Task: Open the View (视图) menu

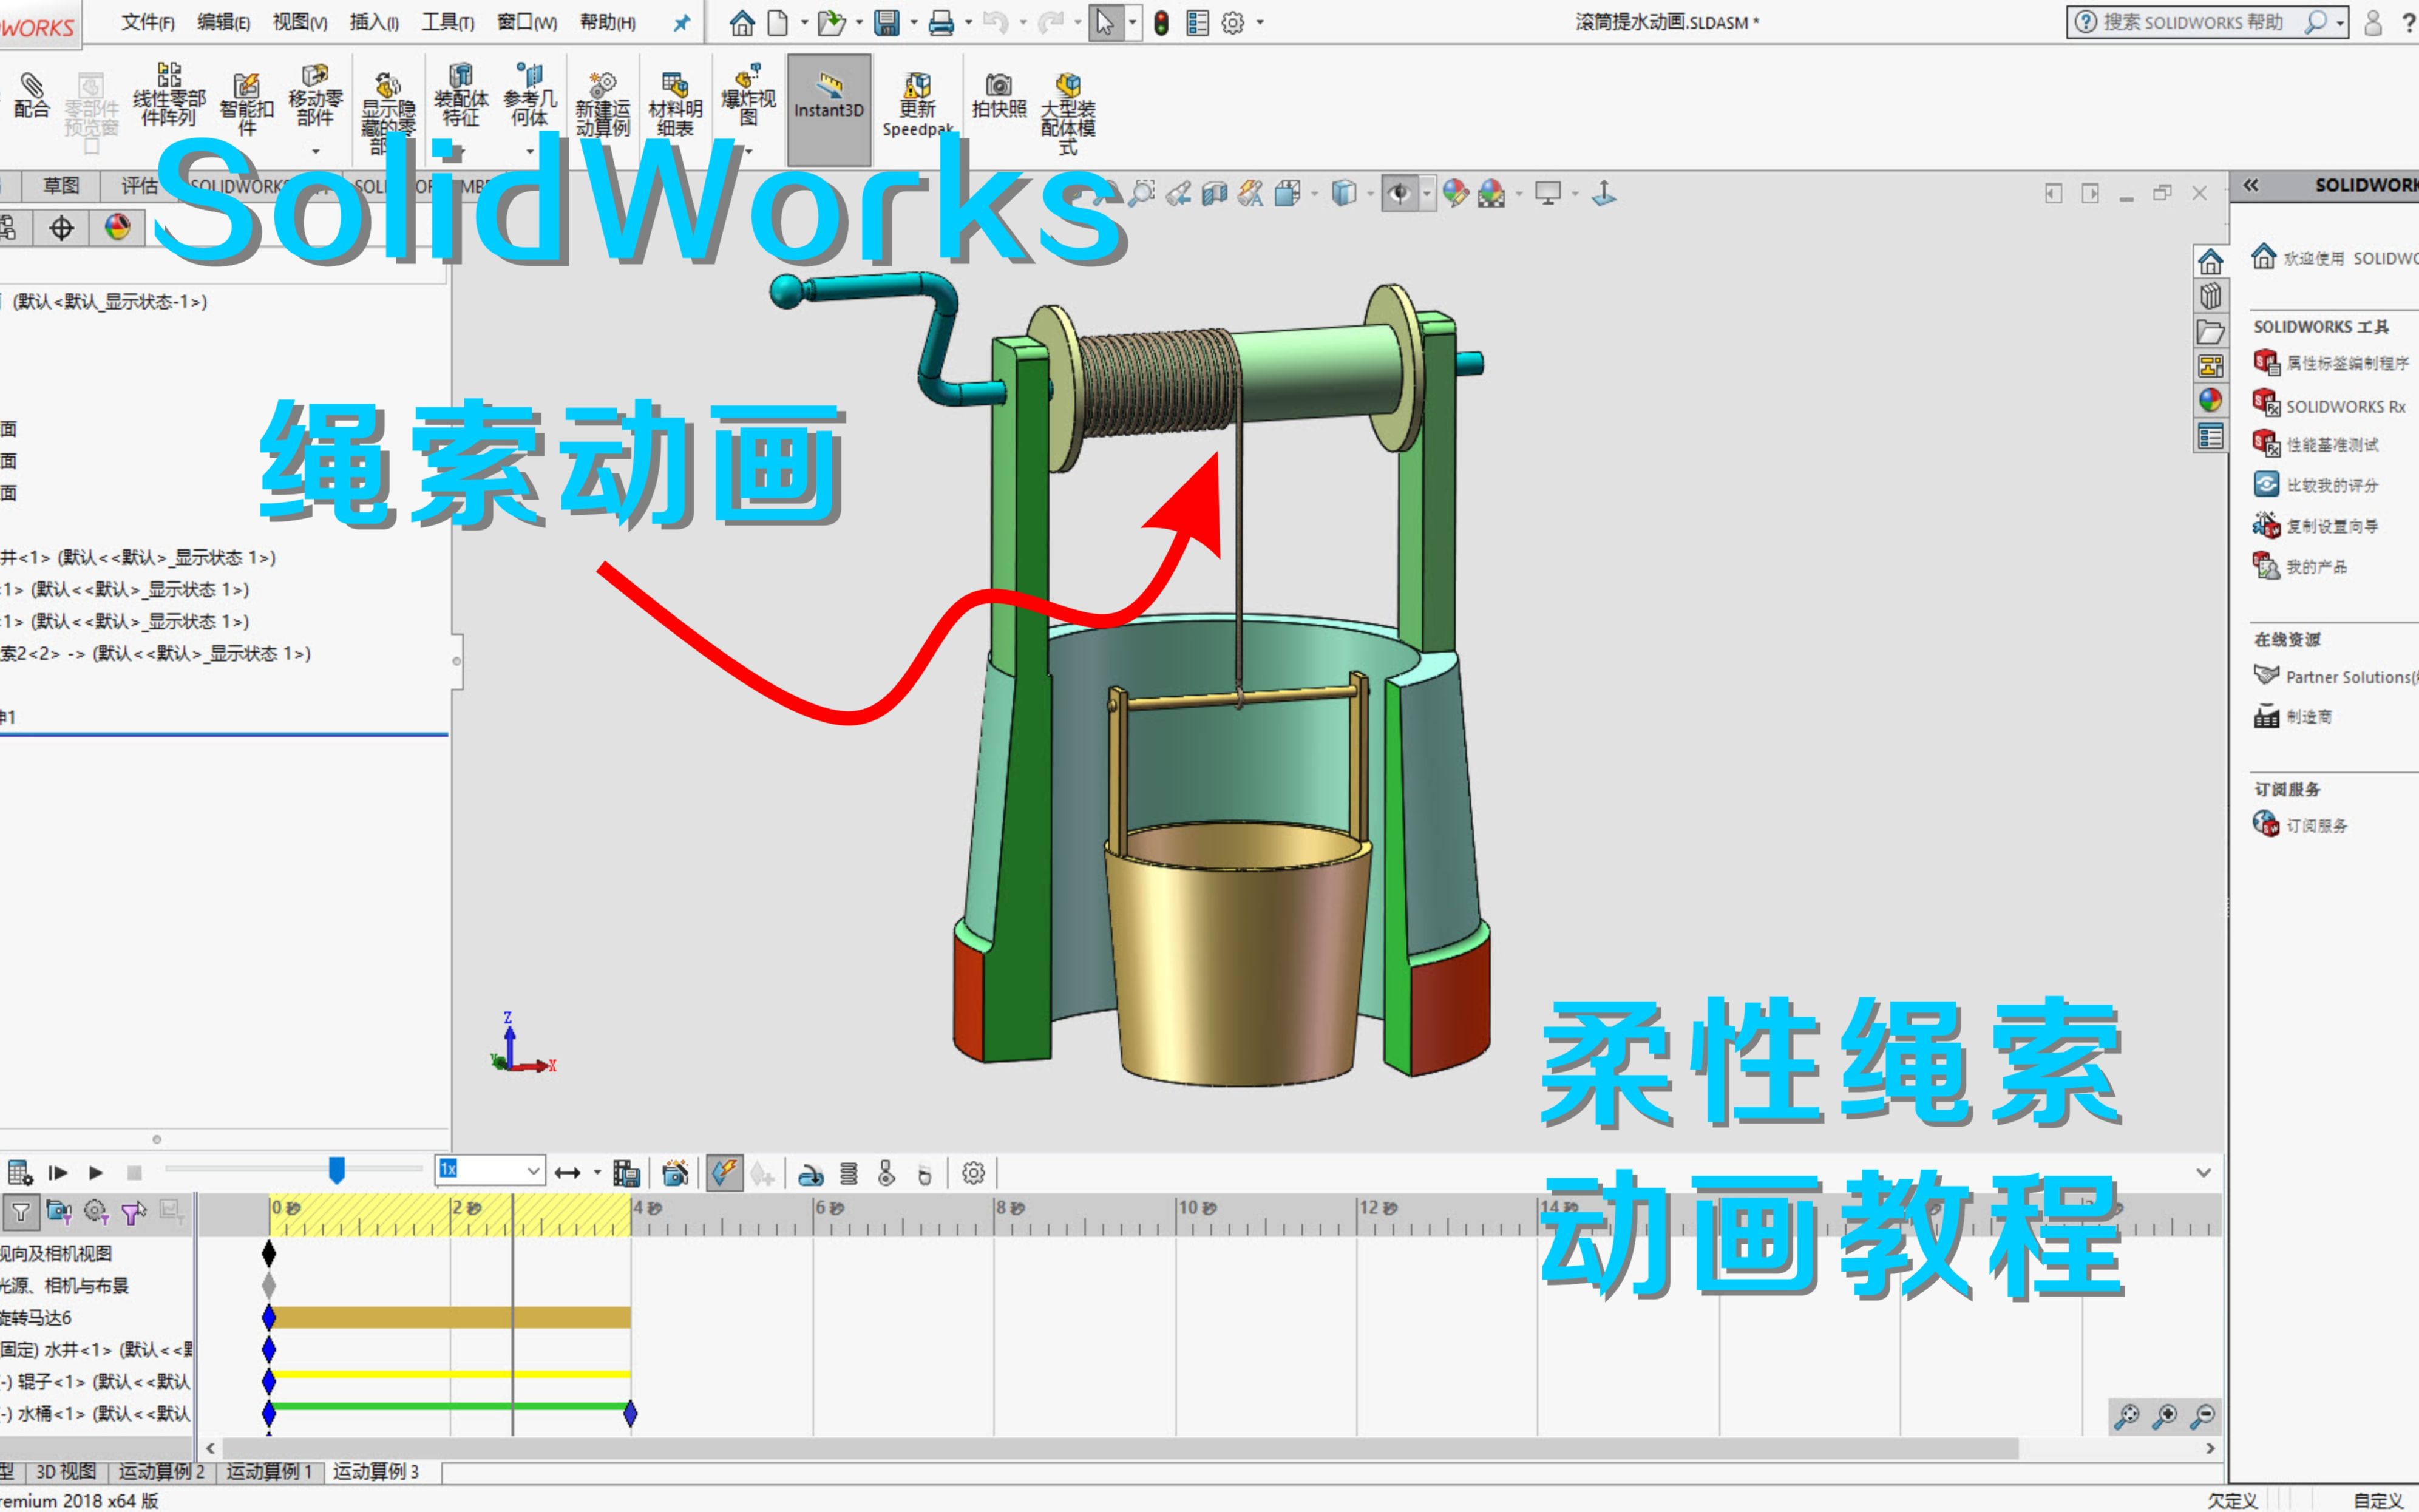Action: click(300, 22)
